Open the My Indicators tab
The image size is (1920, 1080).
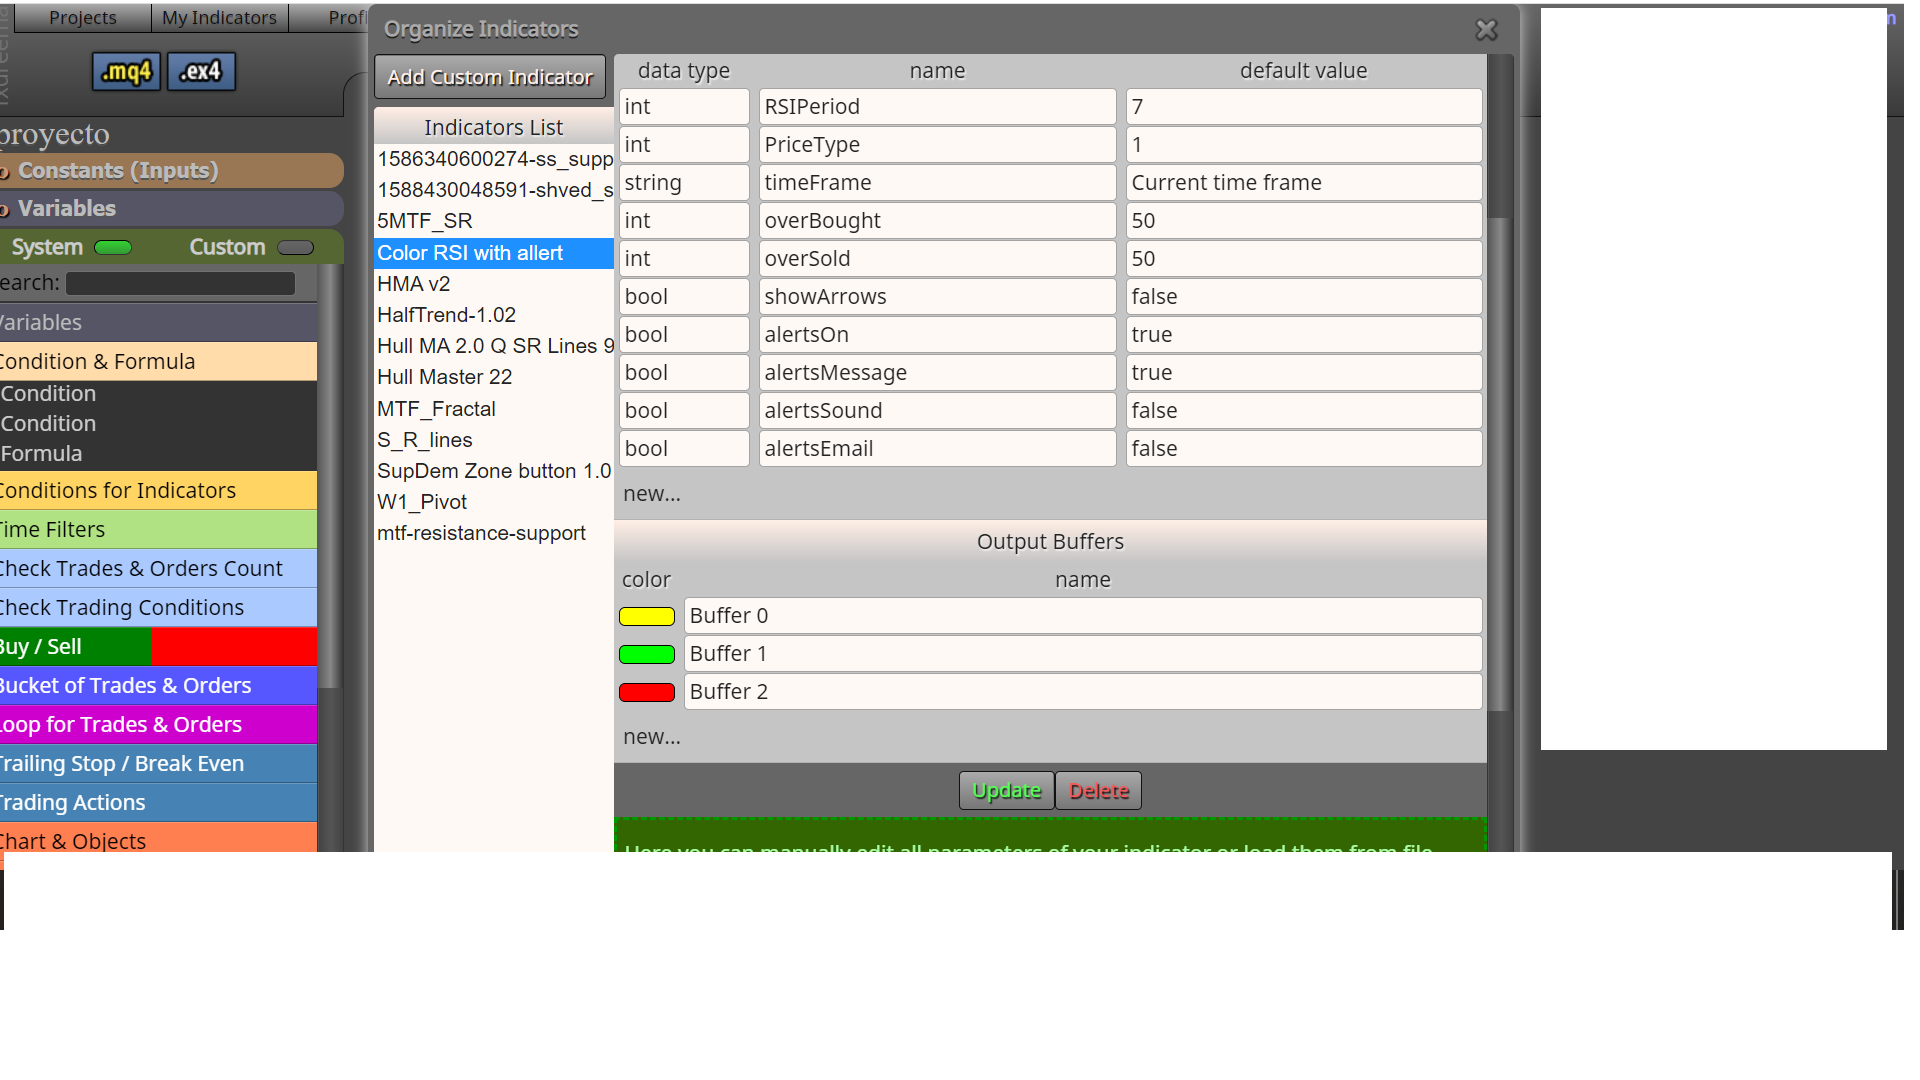pos(219,17)
